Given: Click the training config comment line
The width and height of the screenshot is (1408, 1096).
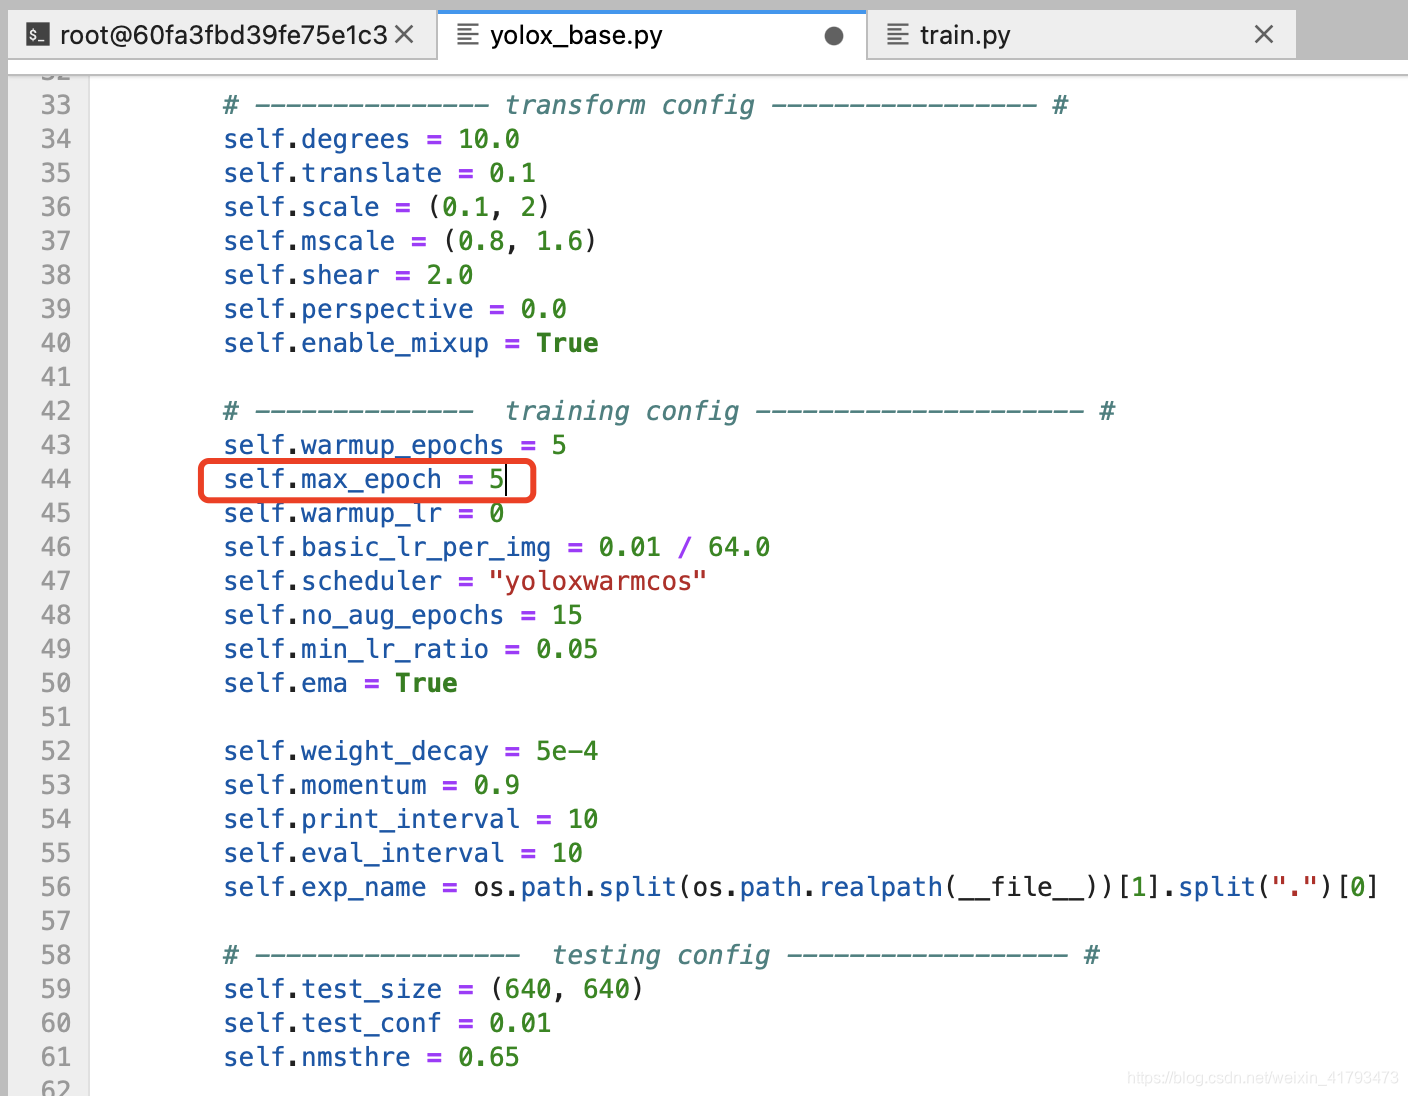Looking at the screenshot, I should pos(669,411).
